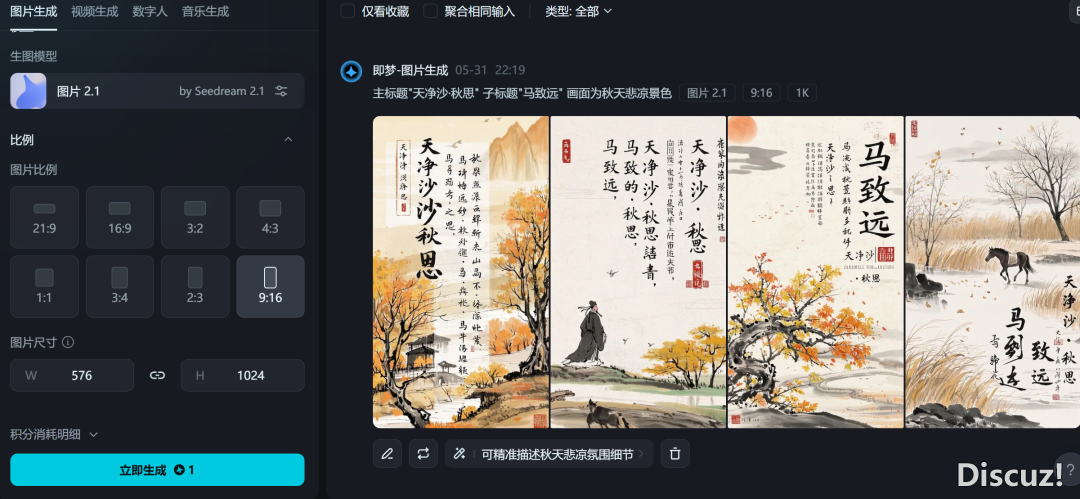Click the 立即生成 button

pyautogui.click(x=157, y=470)
